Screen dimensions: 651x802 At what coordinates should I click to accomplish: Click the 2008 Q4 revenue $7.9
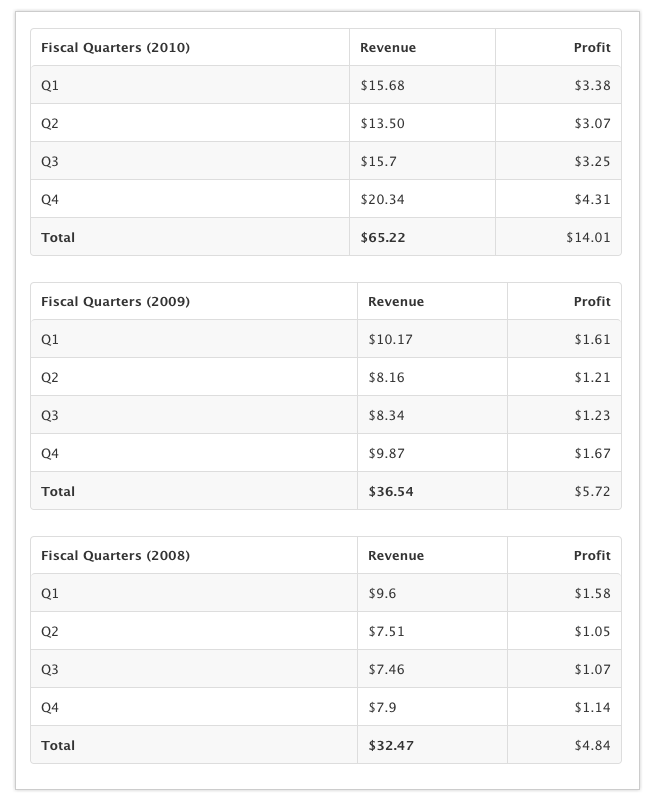point(382,707)
